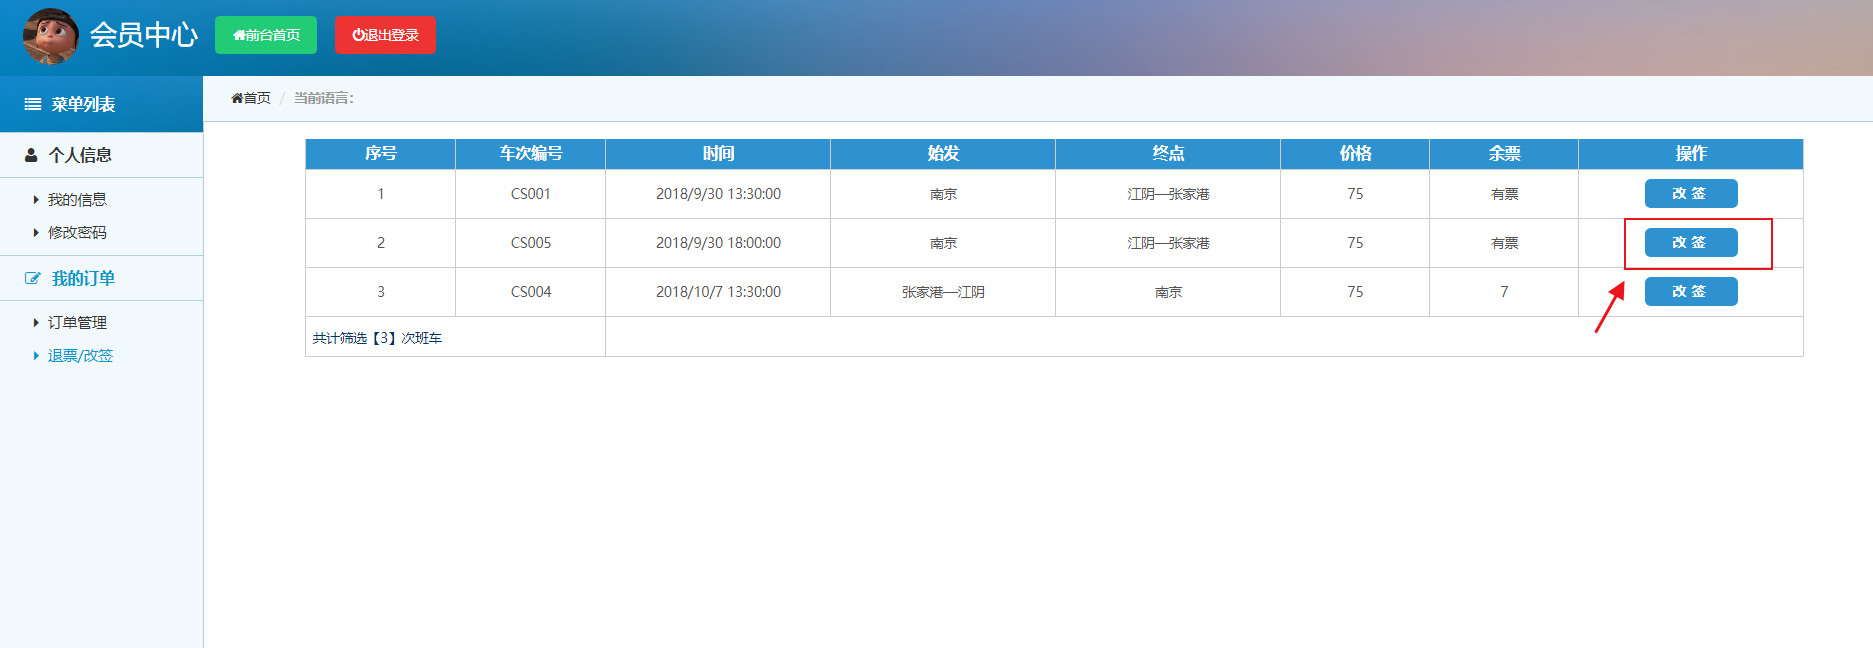Click 有票 status in CS001 row

tap(1504, 194)
